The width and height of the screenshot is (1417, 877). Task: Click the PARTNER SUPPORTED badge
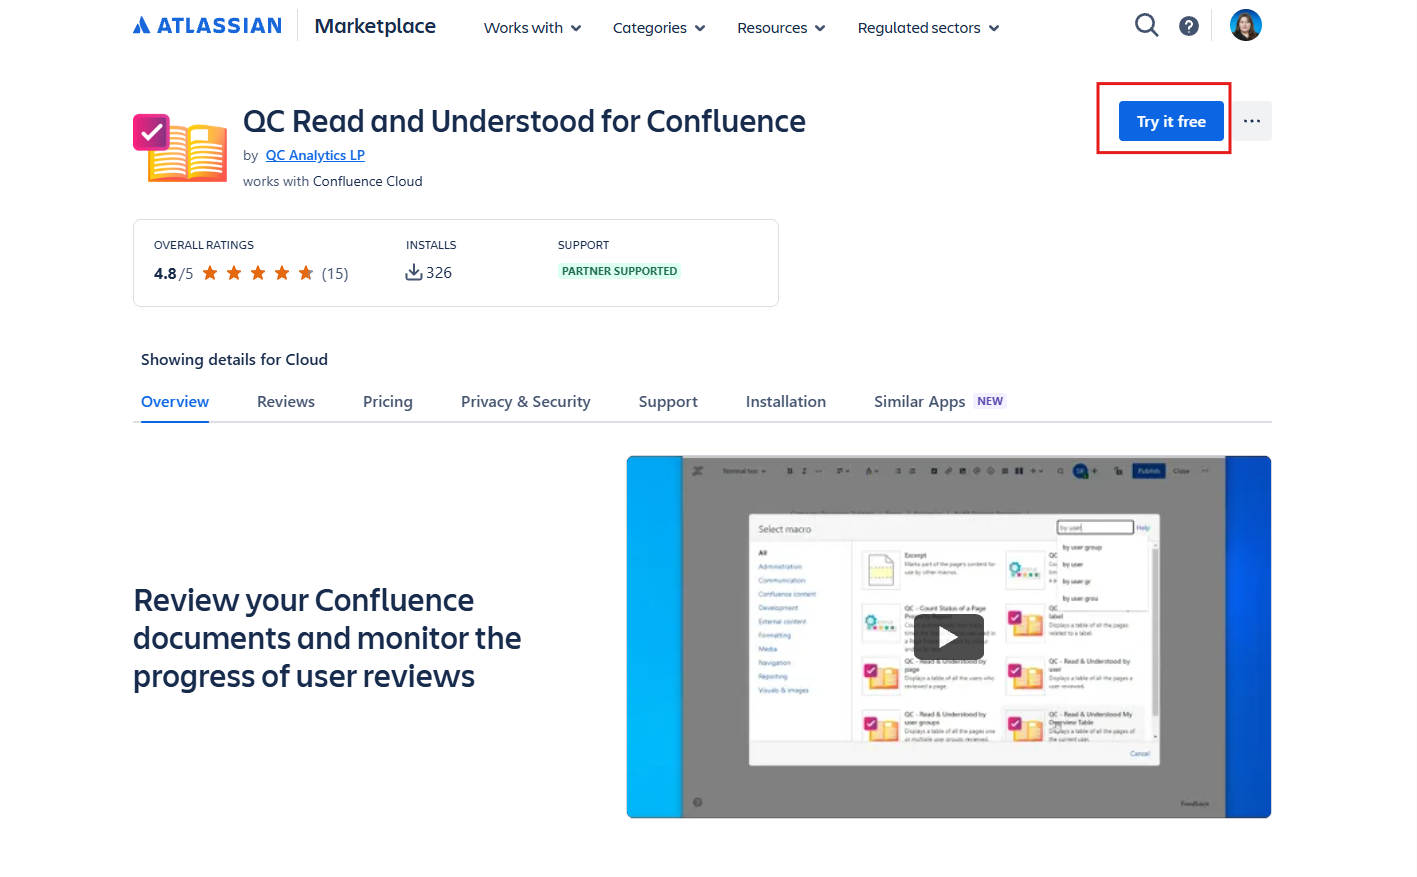click(619, 271)
